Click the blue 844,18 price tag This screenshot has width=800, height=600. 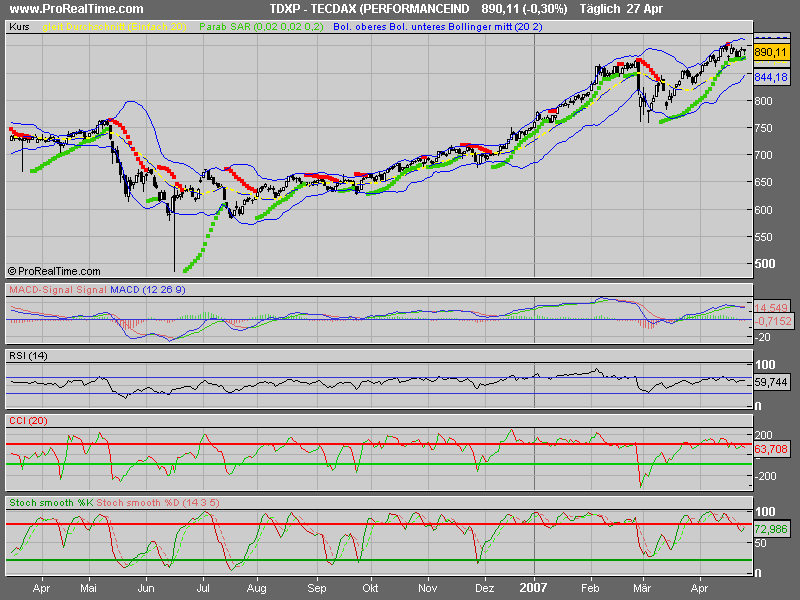click(771, 77)
